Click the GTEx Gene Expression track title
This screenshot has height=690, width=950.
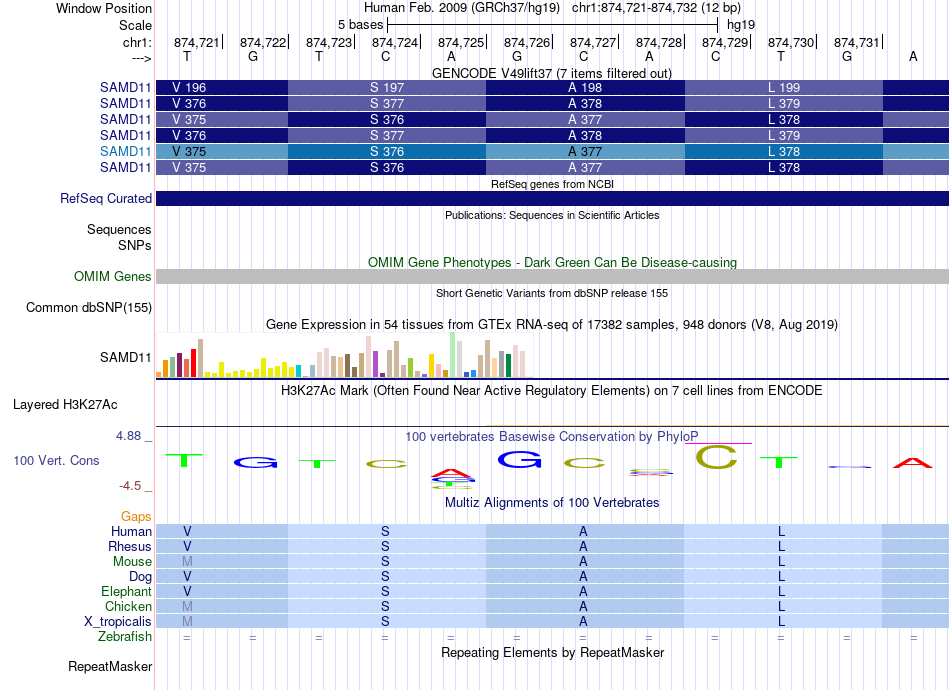(x=552, y=325)
